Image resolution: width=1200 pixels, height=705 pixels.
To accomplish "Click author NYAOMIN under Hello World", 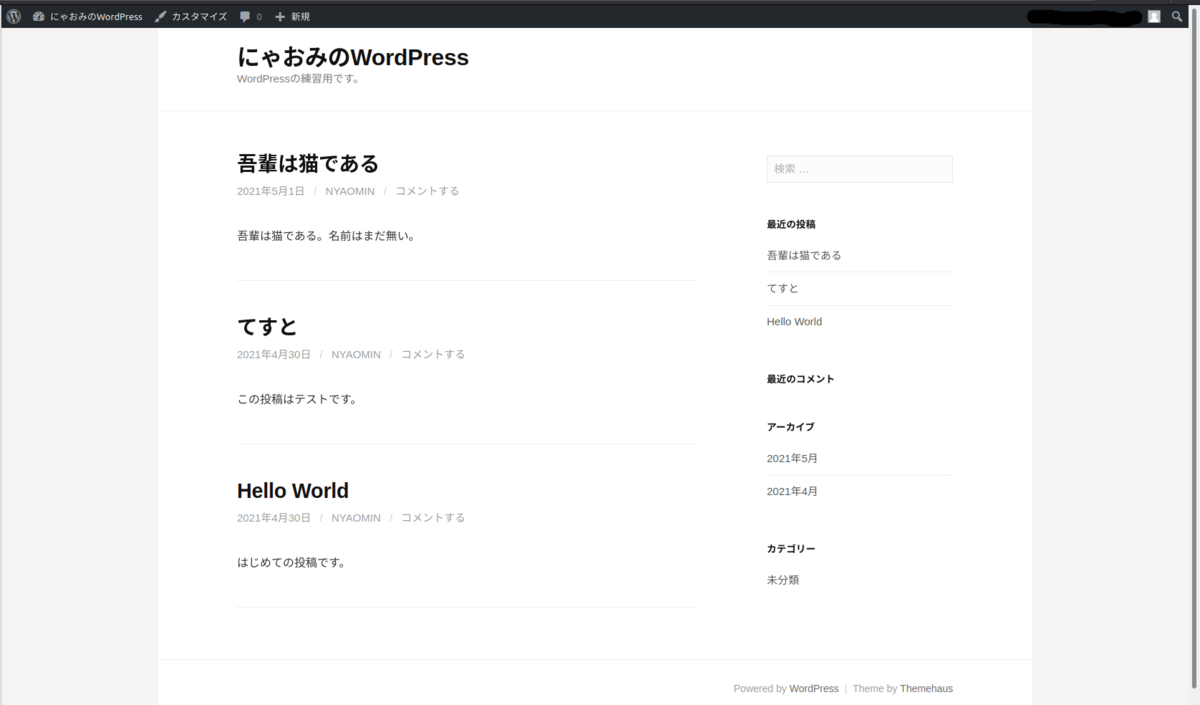I will pyautogui.click(x=356, y=518).
